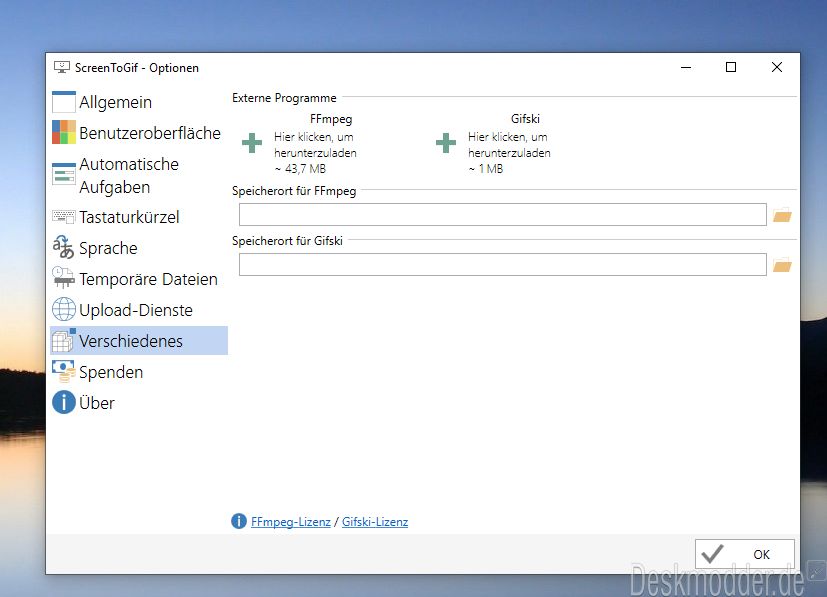Close the ScreenToGif Optionen window

tap(776, 68)
